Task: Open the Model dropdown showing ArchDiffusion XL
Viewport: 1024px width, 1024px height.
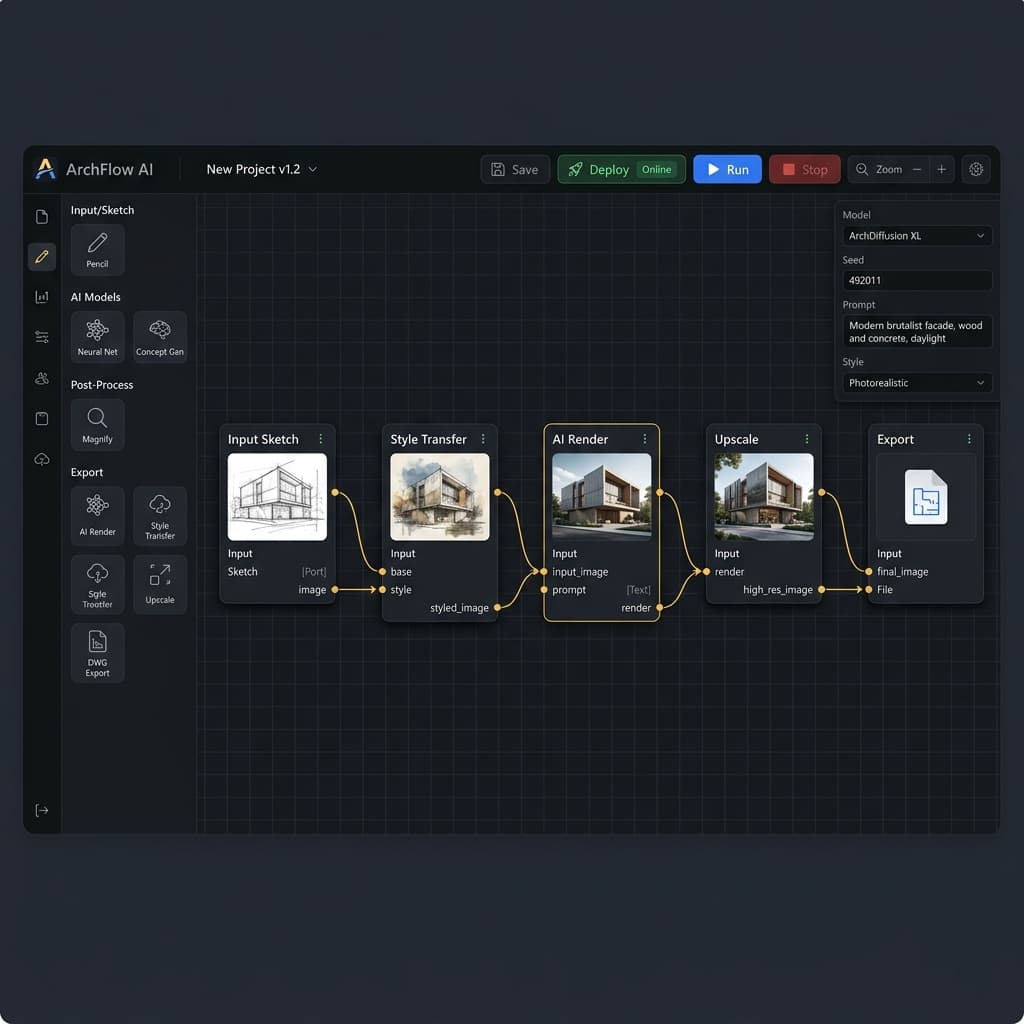Action: [916, 235]
